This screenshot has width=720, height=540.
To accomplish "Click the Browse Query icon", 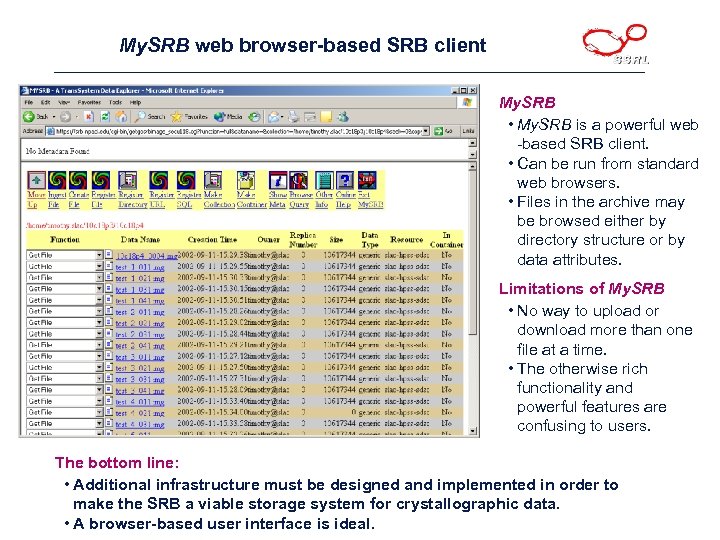I will 298,180.
